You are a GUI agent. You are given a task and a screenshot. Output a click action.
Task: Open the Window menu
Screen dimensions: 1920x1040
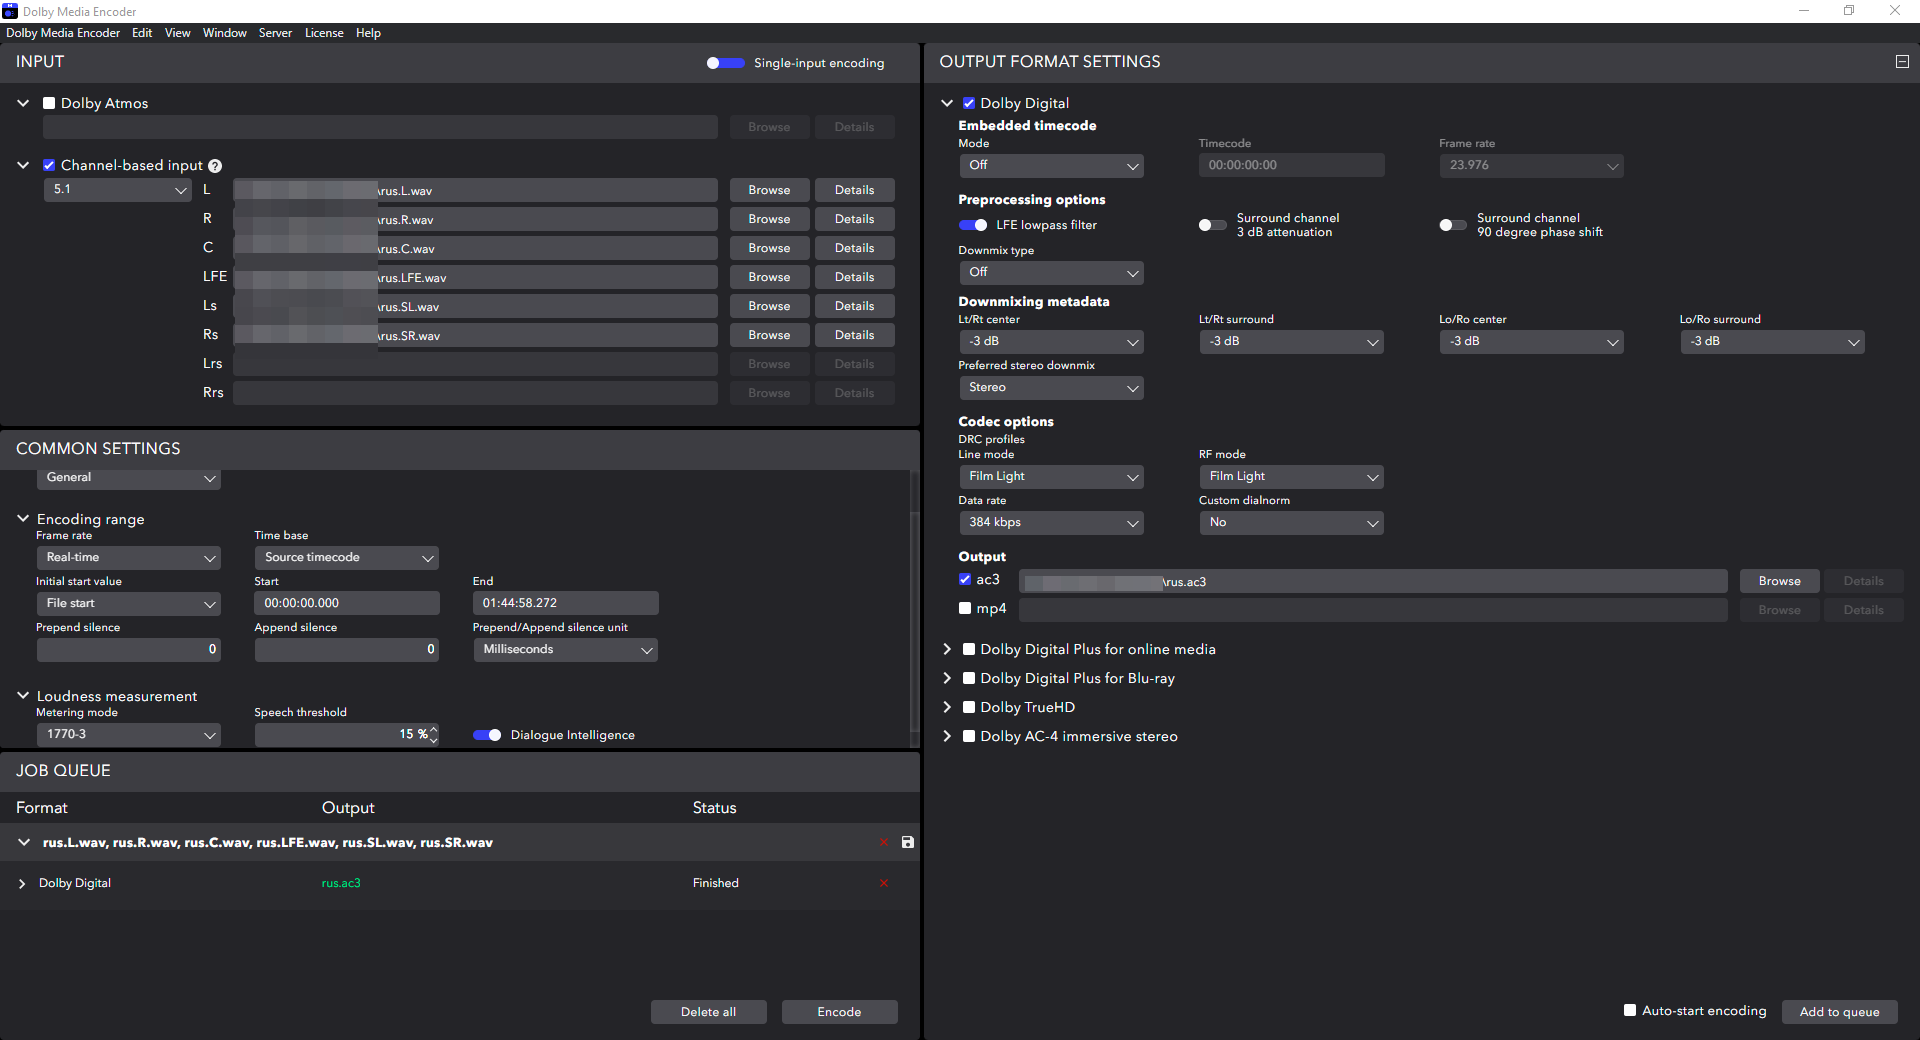tap(225, 33)
